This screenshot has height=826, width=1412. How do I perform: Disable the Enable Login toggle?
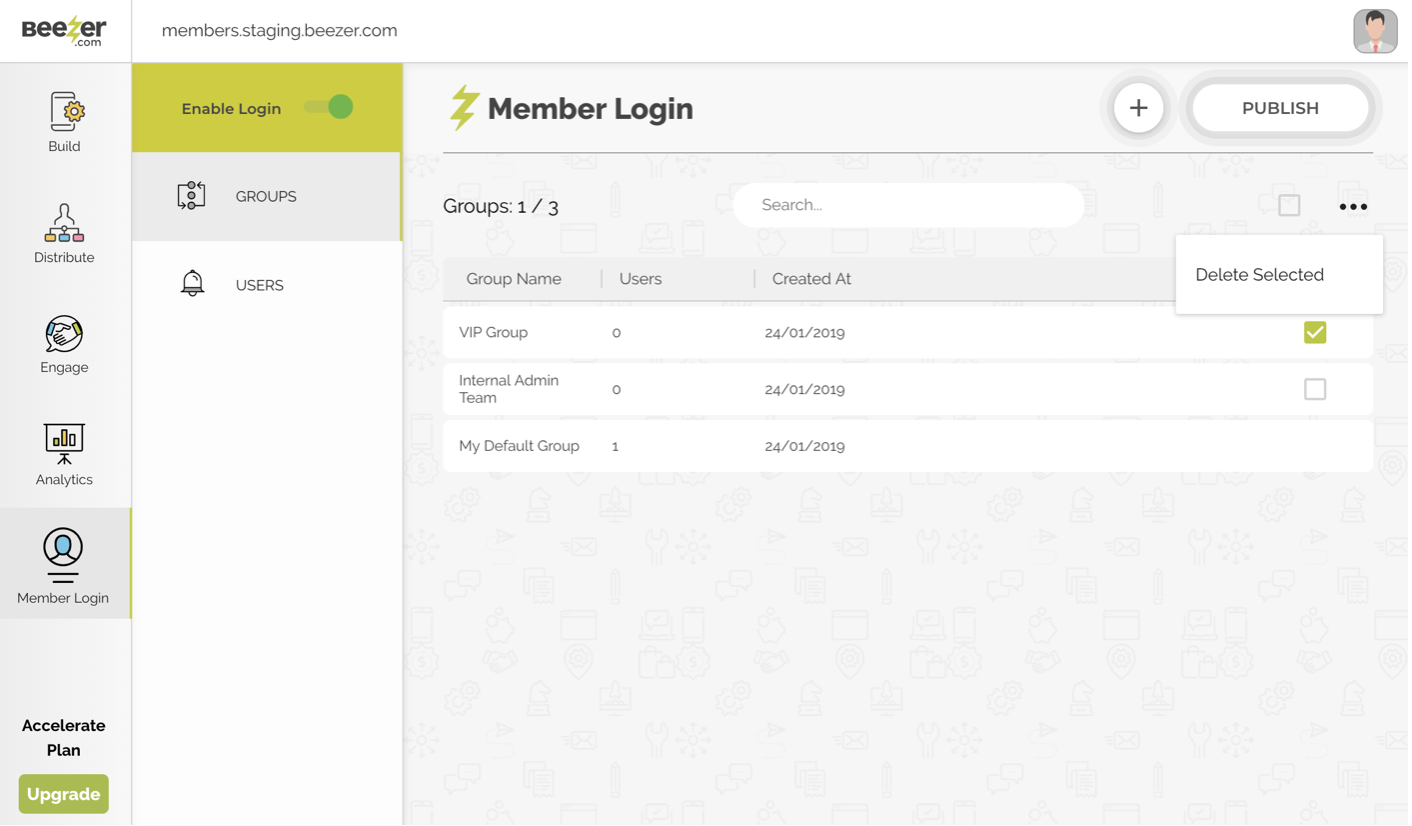[x=330, y=108]
